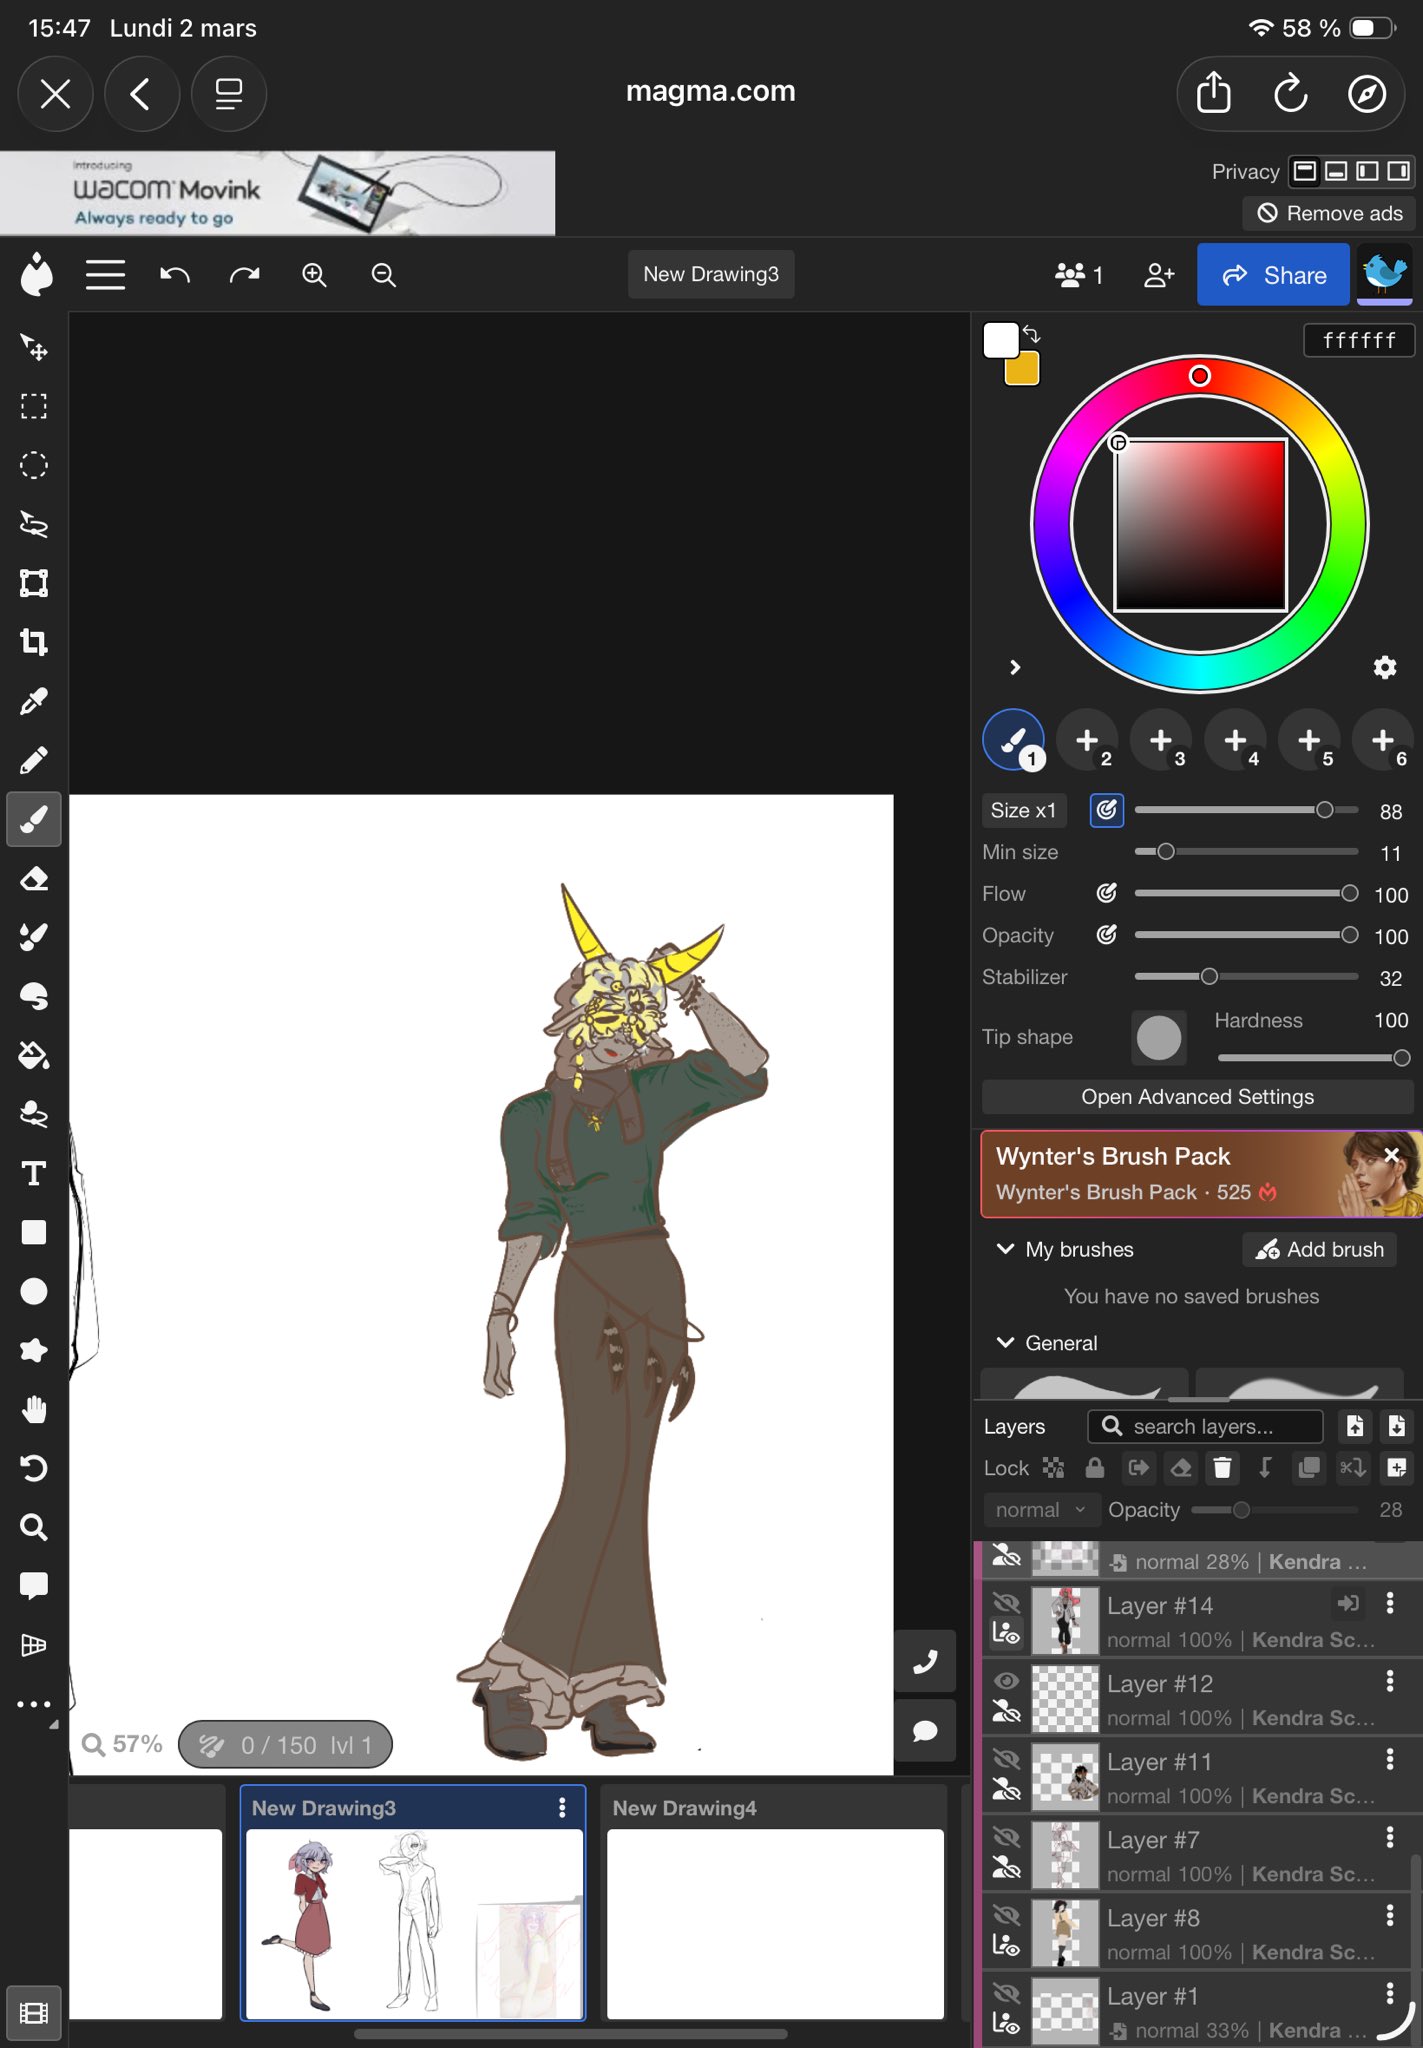Hide Layer #12 visibility eye
The height and width of the screenshot is (2048, 1423).
(x=1006, y=1681)
